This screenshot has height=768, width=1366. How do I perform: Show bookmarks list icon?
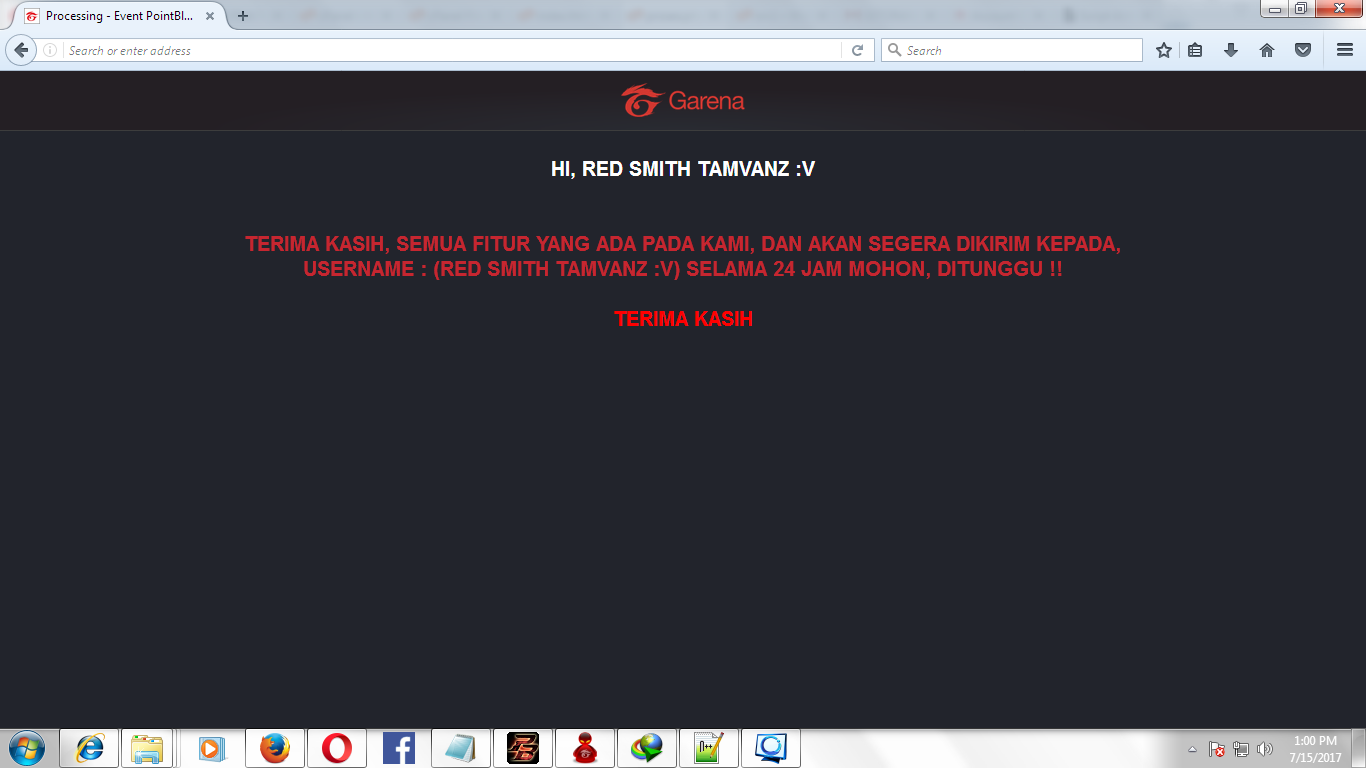pyautogui.click(x=1195, y=50)
